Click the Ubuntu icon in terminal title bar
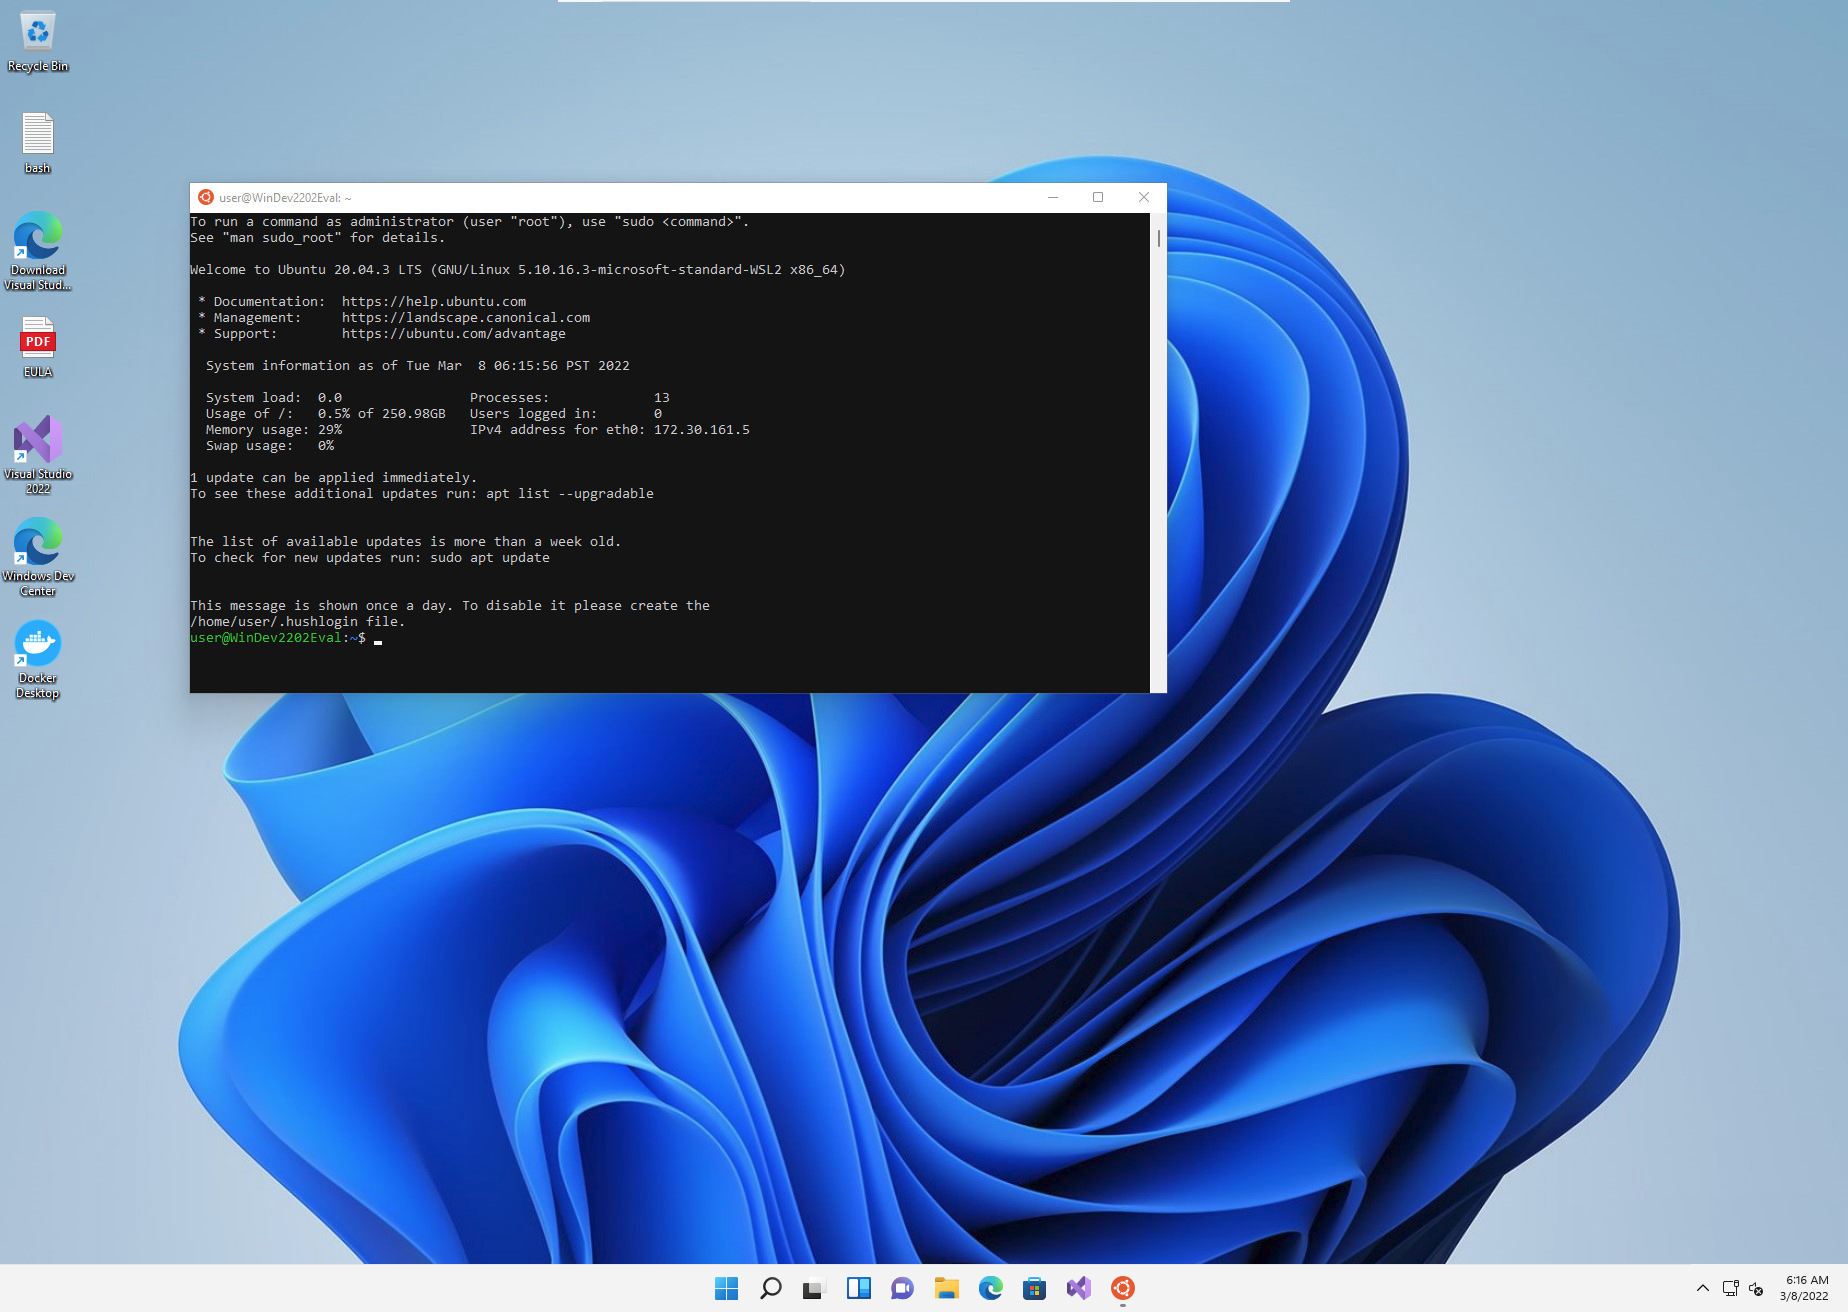 (x=206, y=198)
